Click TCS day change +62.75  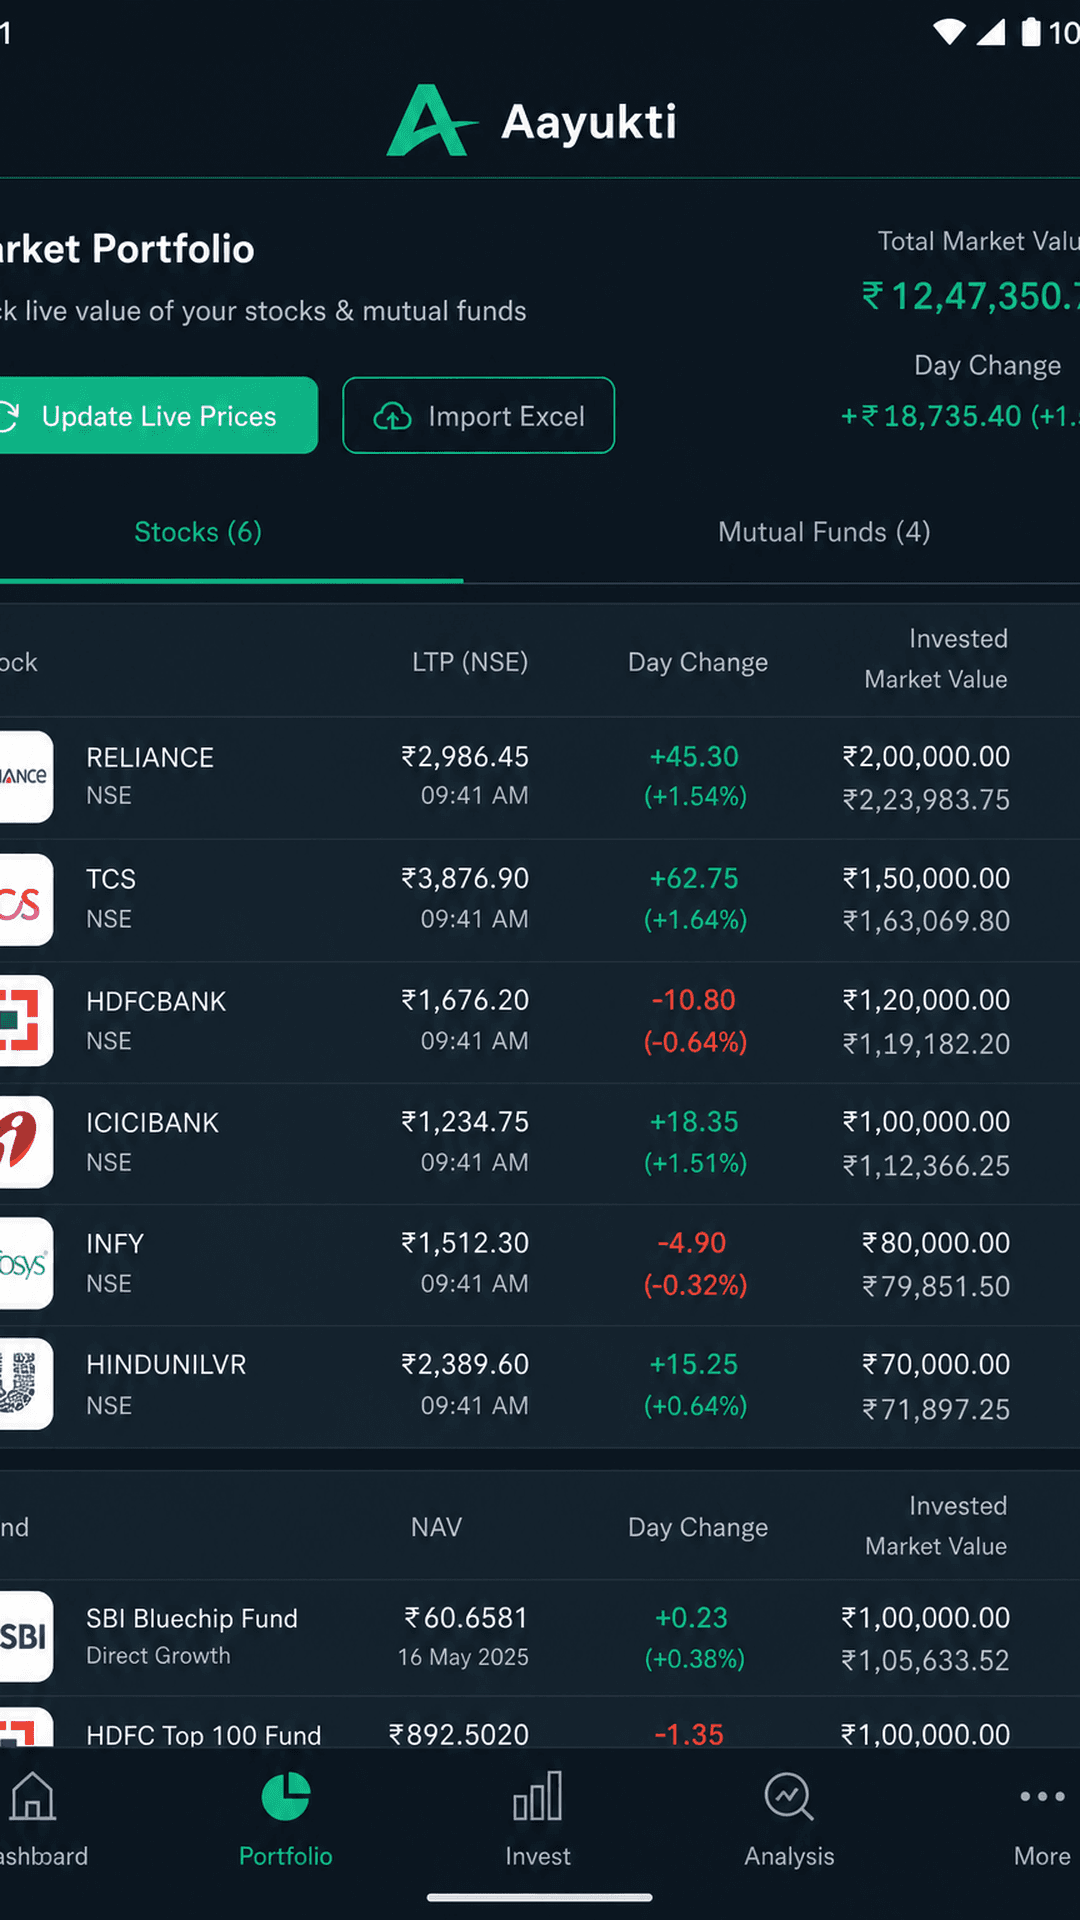tap(694, 878)
